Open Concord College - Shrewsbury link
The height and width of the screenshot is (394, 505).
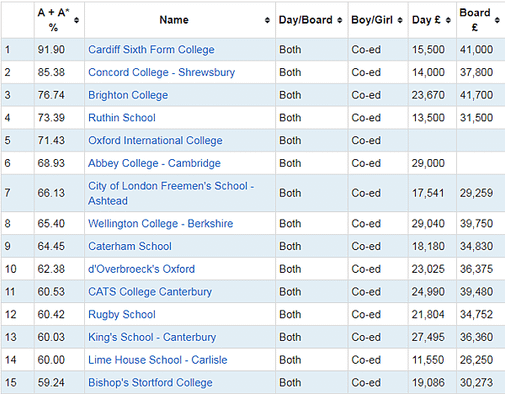click(161, 72)
